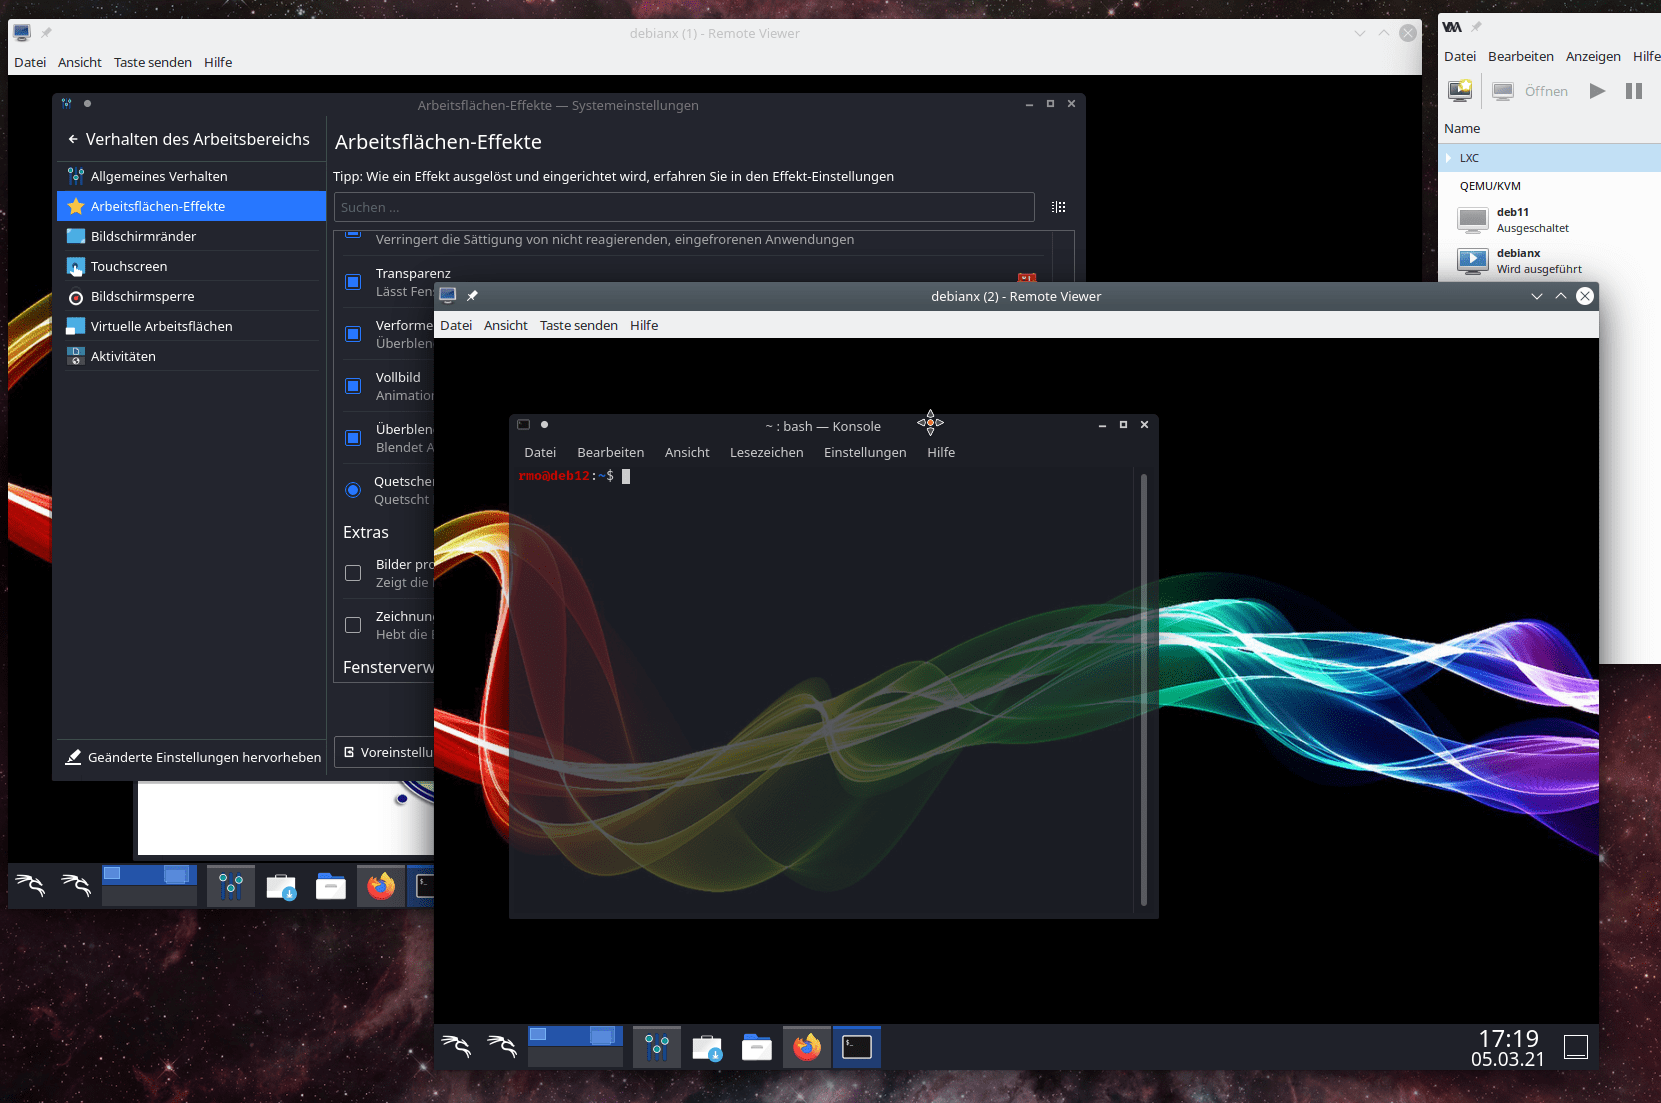
Task: Disable the Transparenz effect checkbox
Action: click(353, 282)
